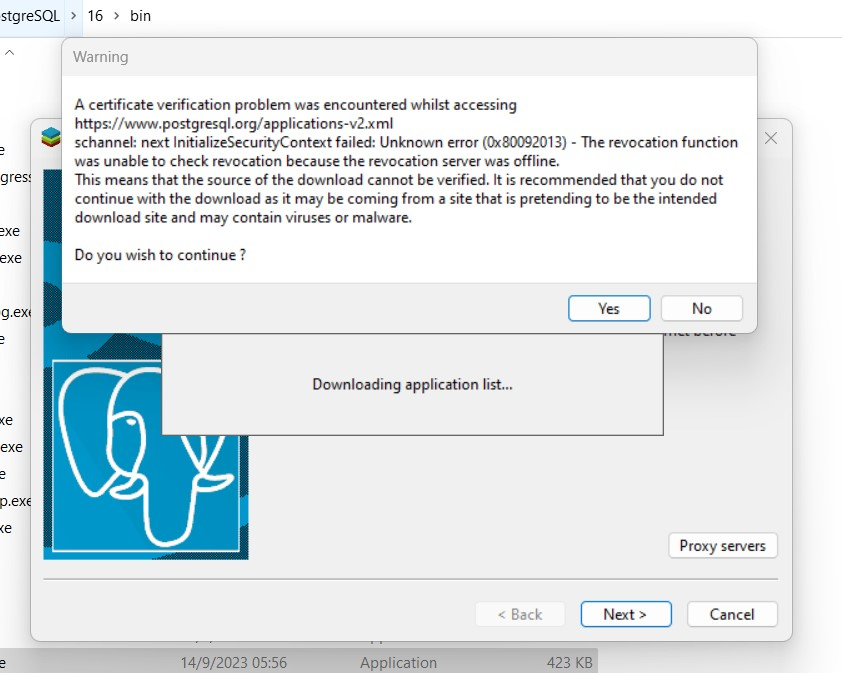The image size is (842, 673).
Task: Click Yes to continue the download
Action: point(609,308)
